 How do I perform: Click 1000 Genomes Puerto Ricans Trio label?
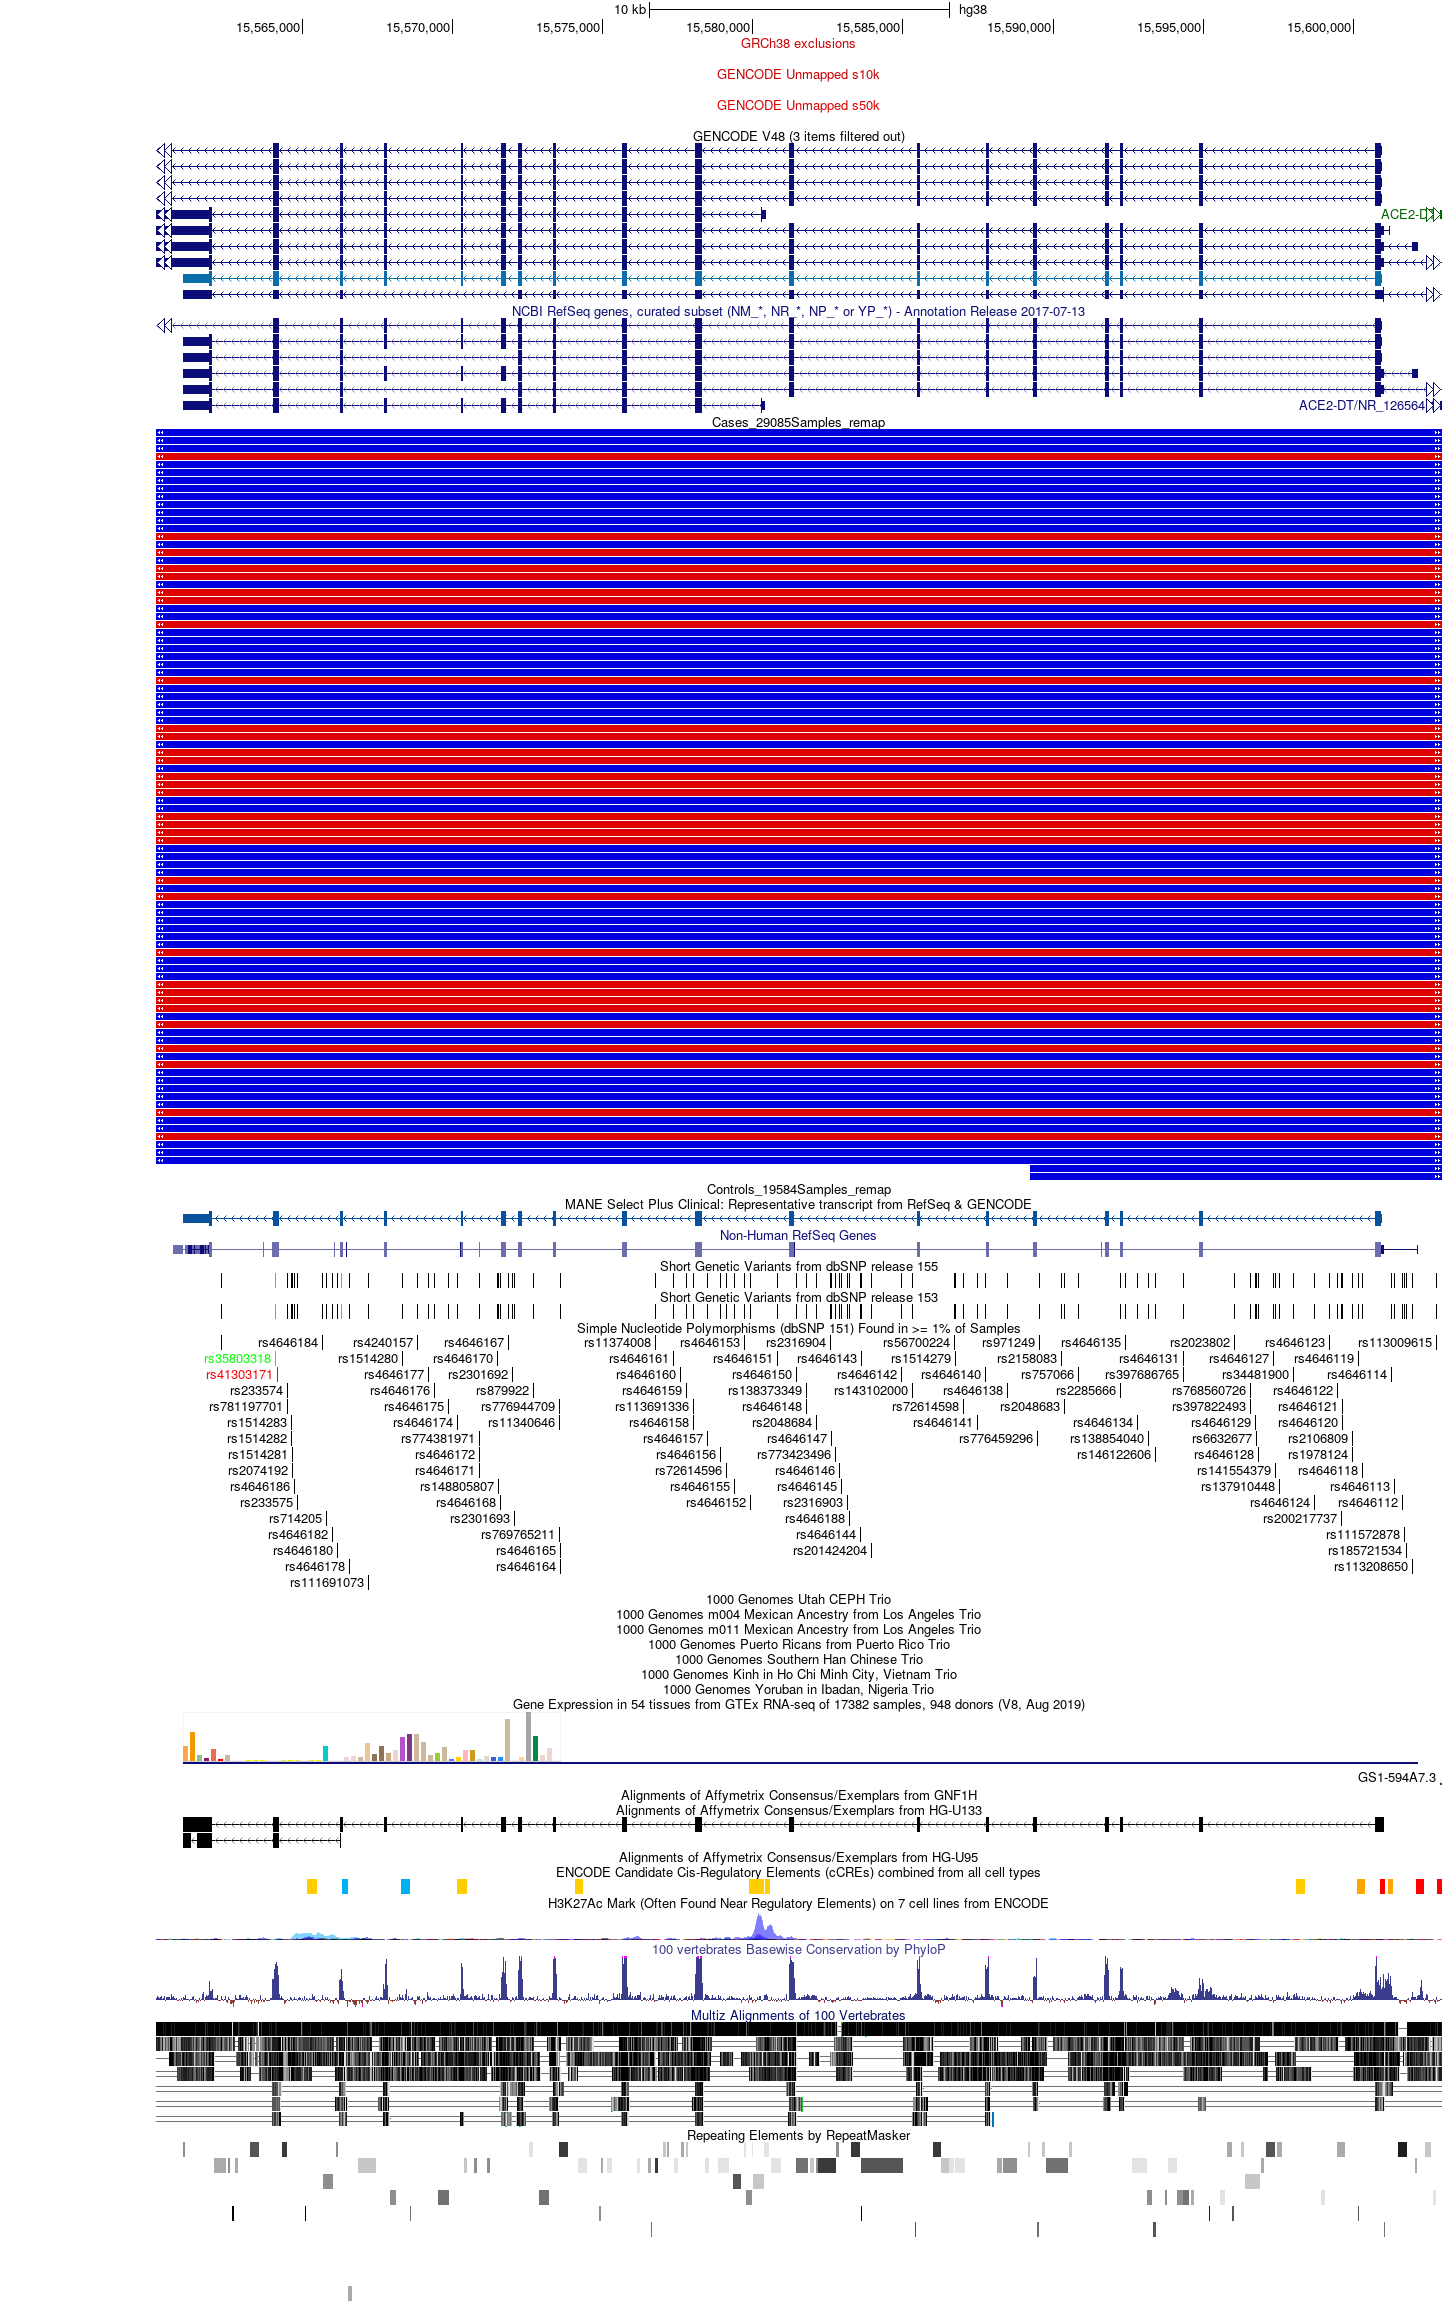click(797, 1644)
